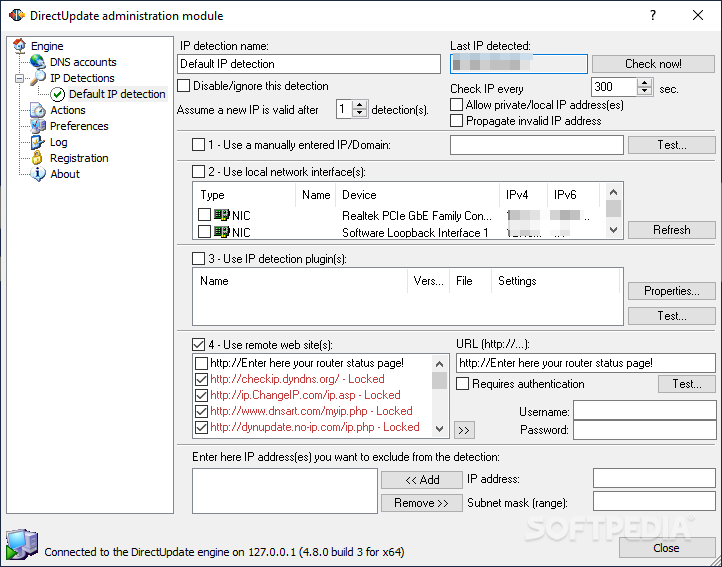Image resolution: width=722 pixels, height=567 pixels.
Task: Open the Log section
Action: (x=58, y=142)
